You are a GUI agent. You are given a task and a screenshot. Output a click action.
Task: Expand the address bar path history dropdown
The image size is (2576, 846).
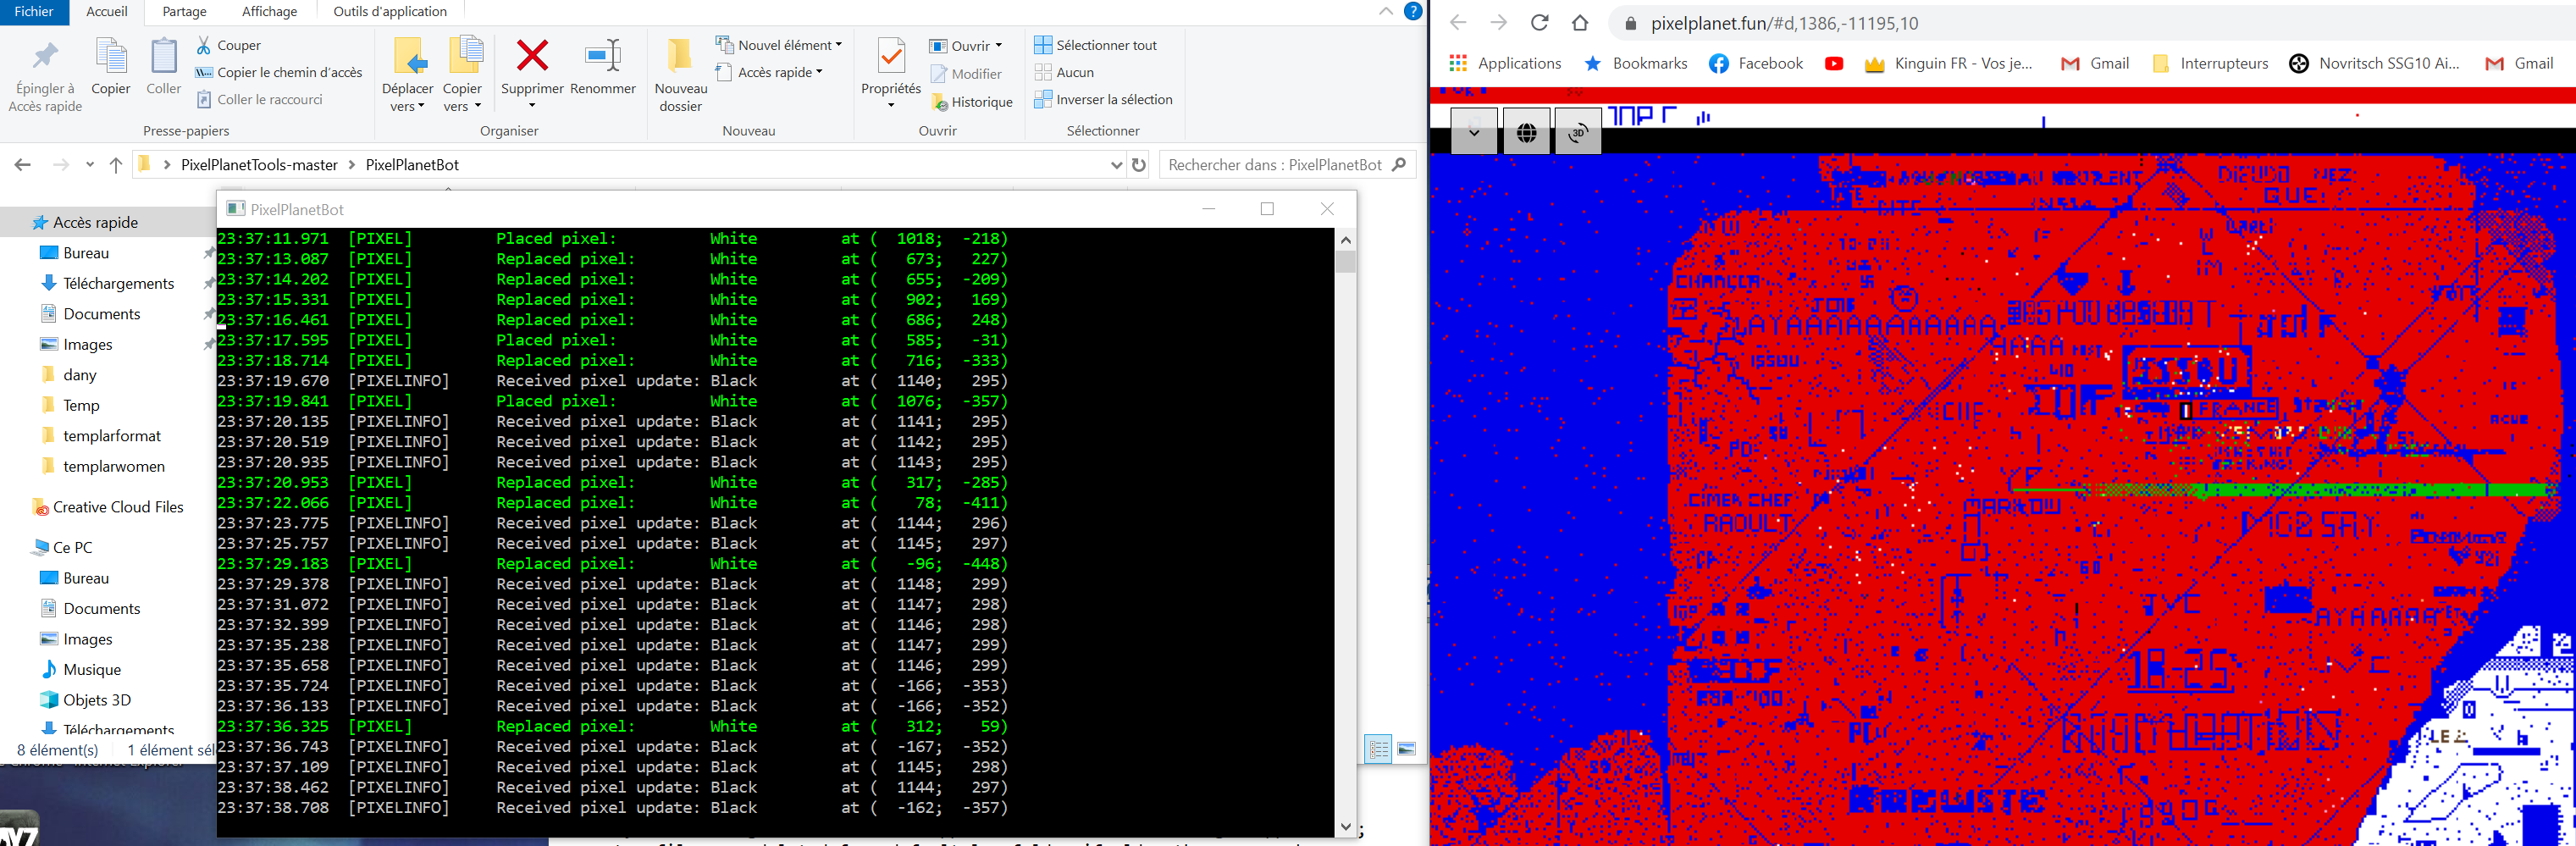pyautogui.click(x=1116, y=165)
